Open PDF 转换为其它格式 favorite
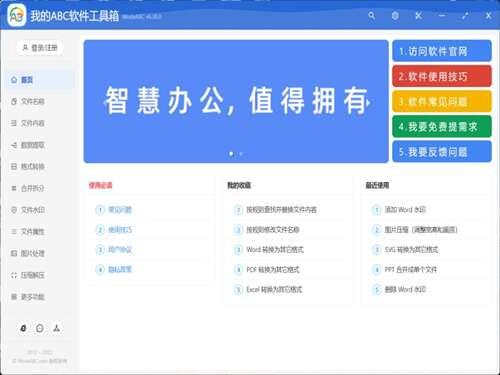This screenshot has height=375, width=500. pos(273,269)
